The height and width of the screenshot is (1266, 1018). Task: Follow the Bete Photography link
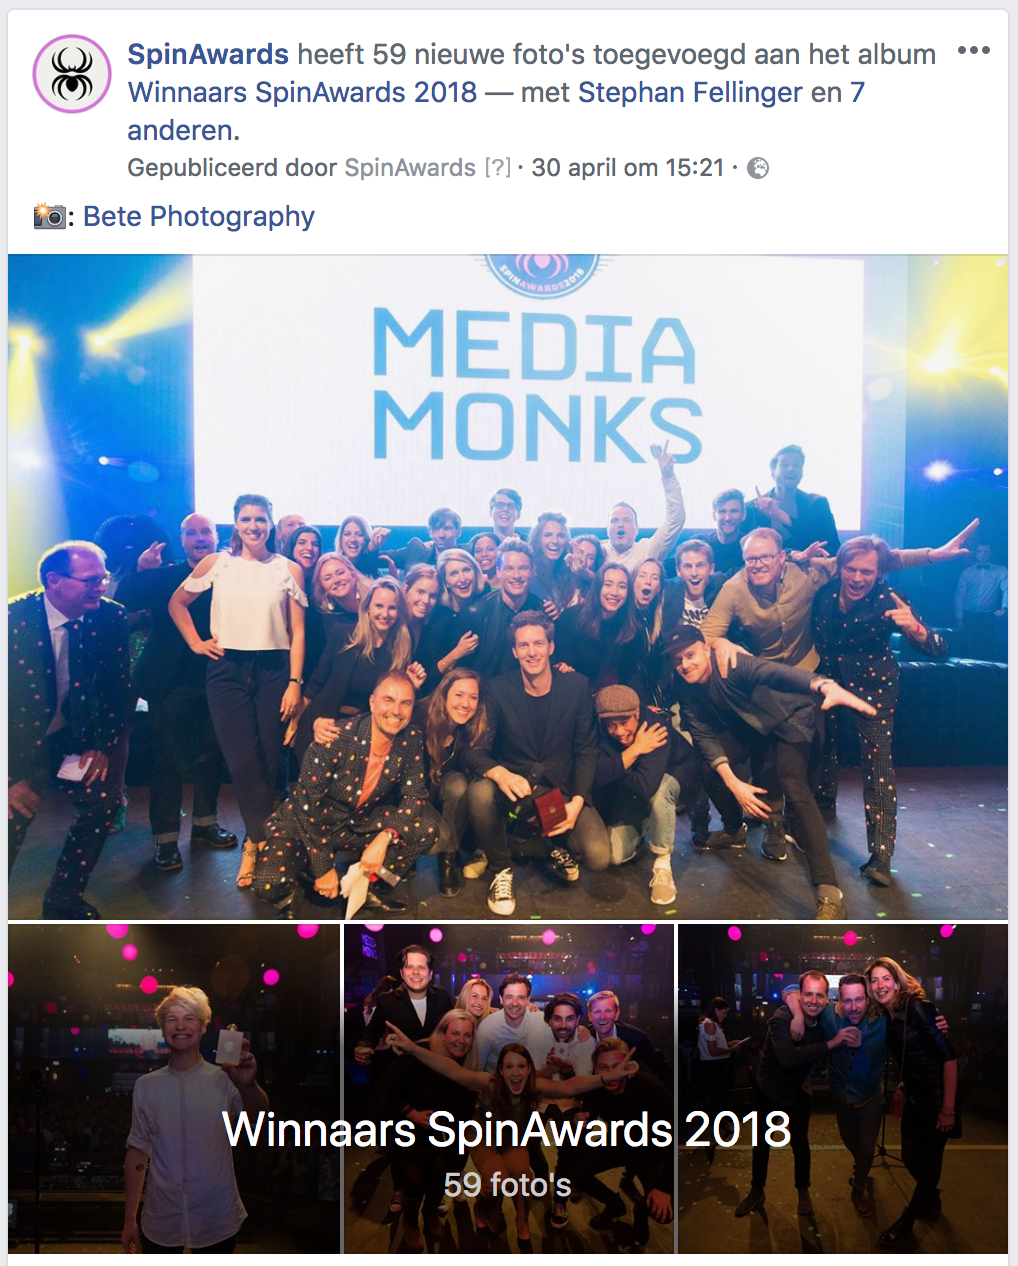pos(199,216)
